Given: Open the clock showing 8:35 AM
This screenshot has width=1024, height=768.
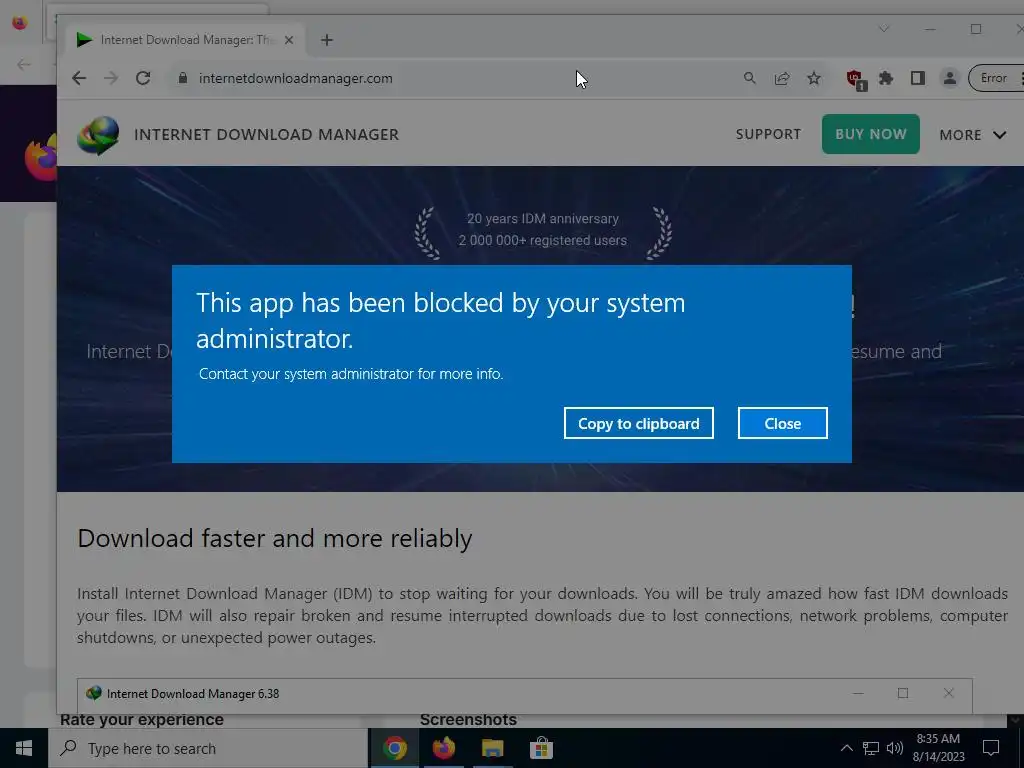Looking at the screenshot, I should (x=938, y=748).
